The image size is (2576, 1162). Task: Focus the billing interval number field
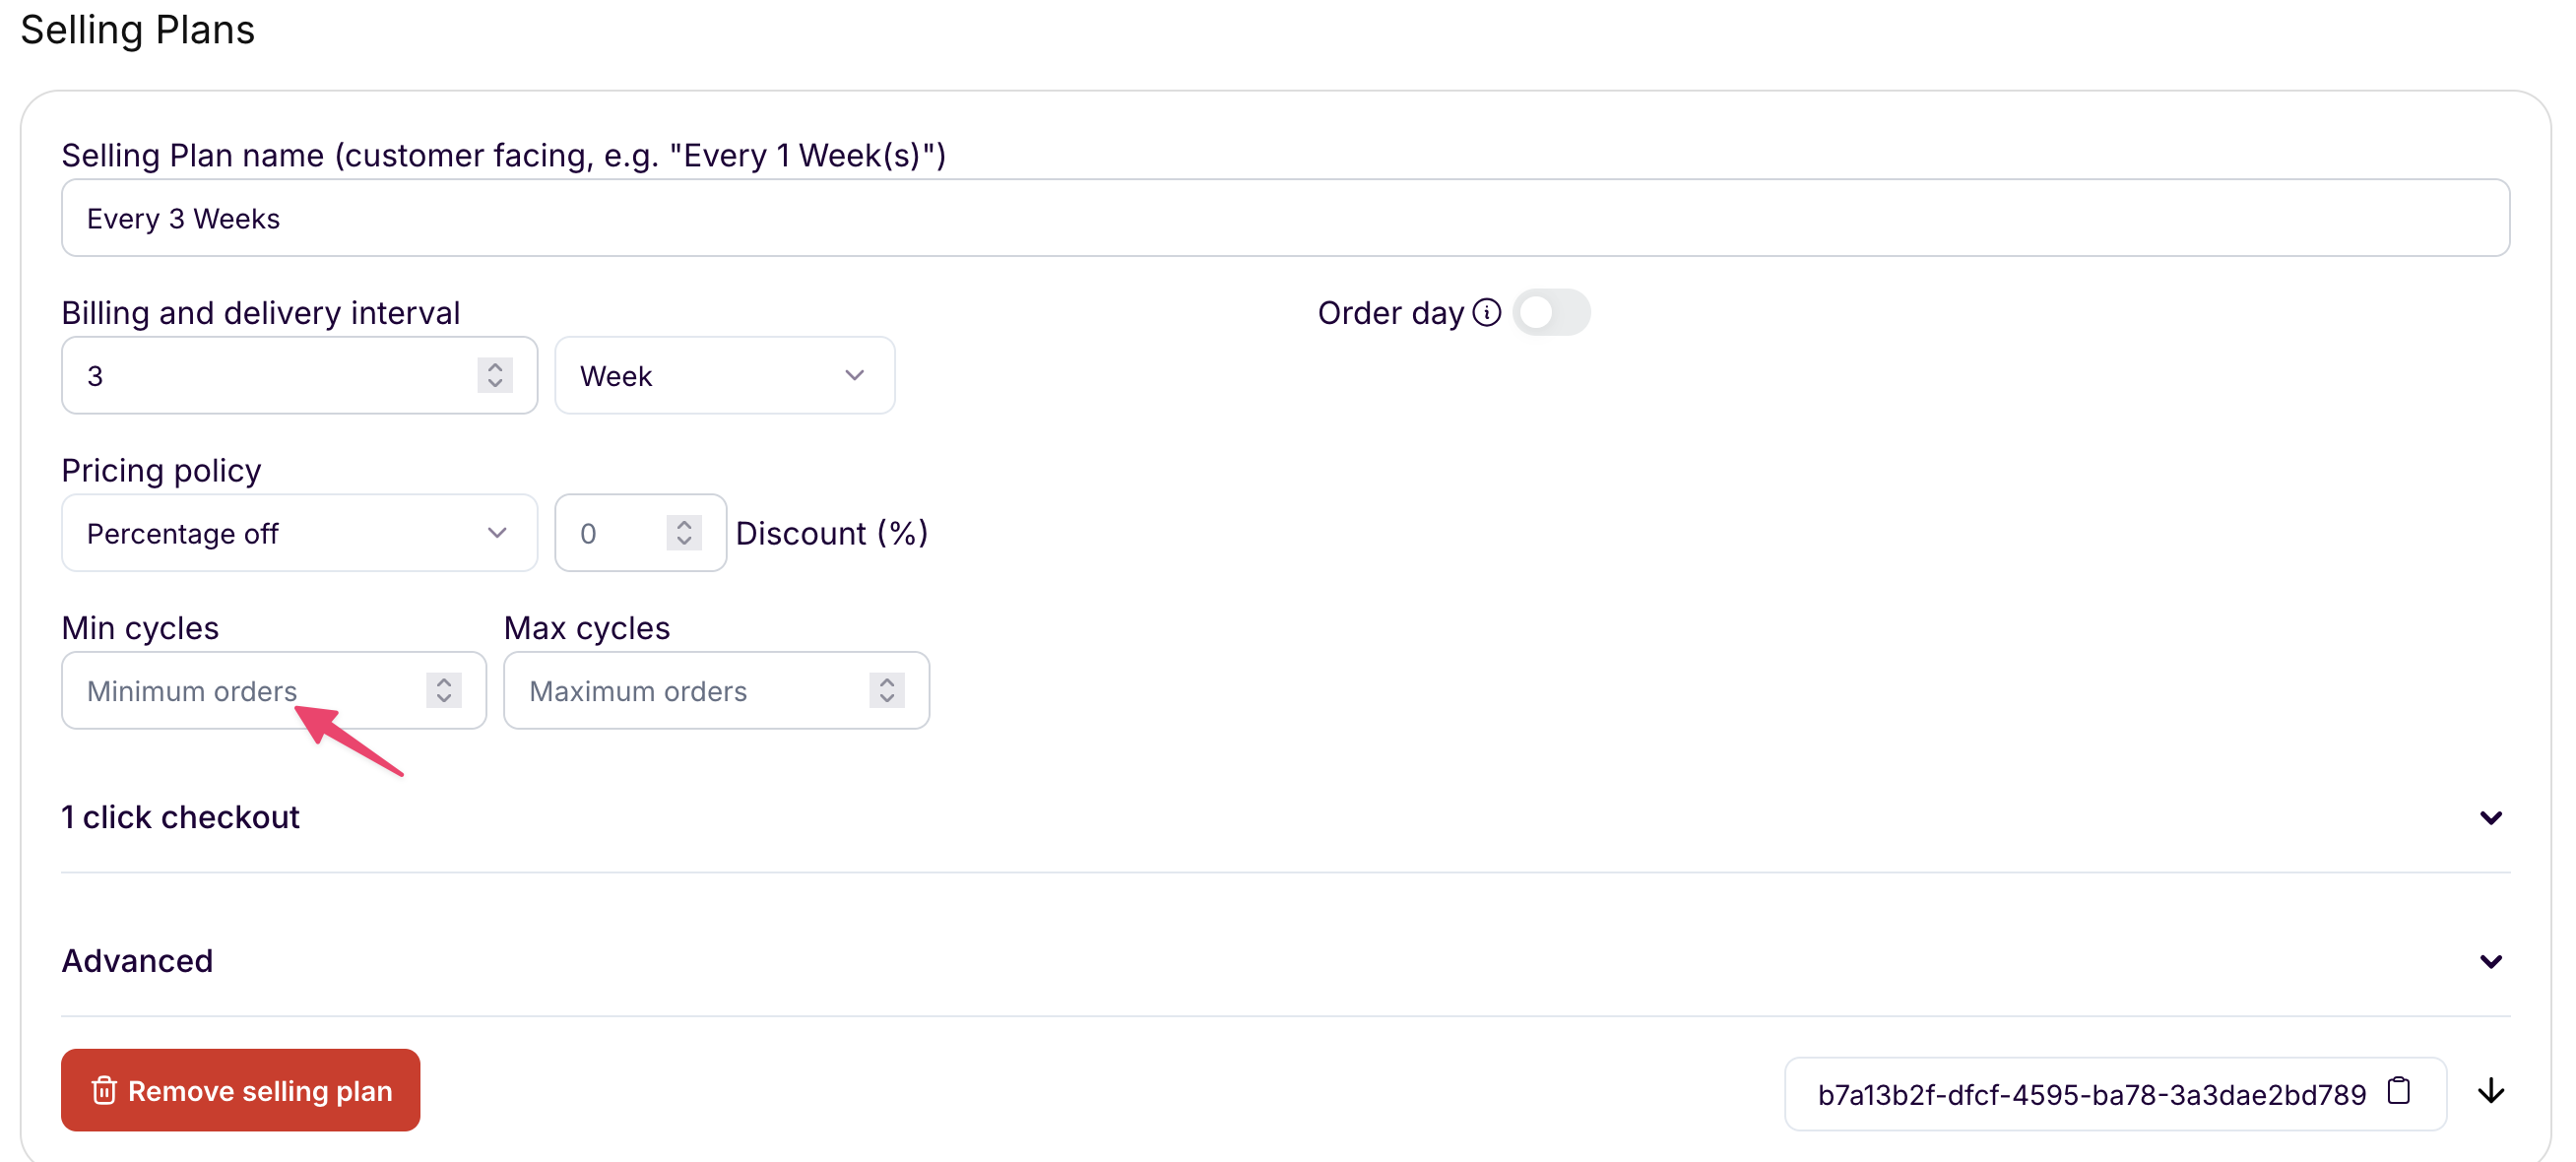pyautogui.click(x=299, y=376)
